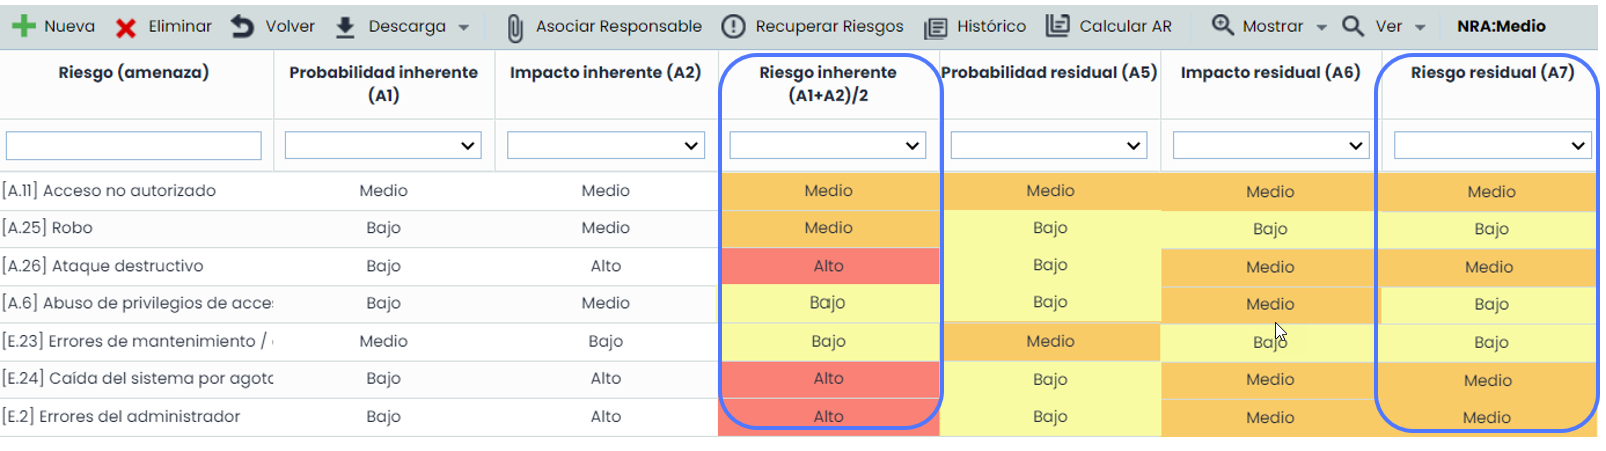Click the Volver back arrow icon
1606x451 pixels.
pos(242,27)
